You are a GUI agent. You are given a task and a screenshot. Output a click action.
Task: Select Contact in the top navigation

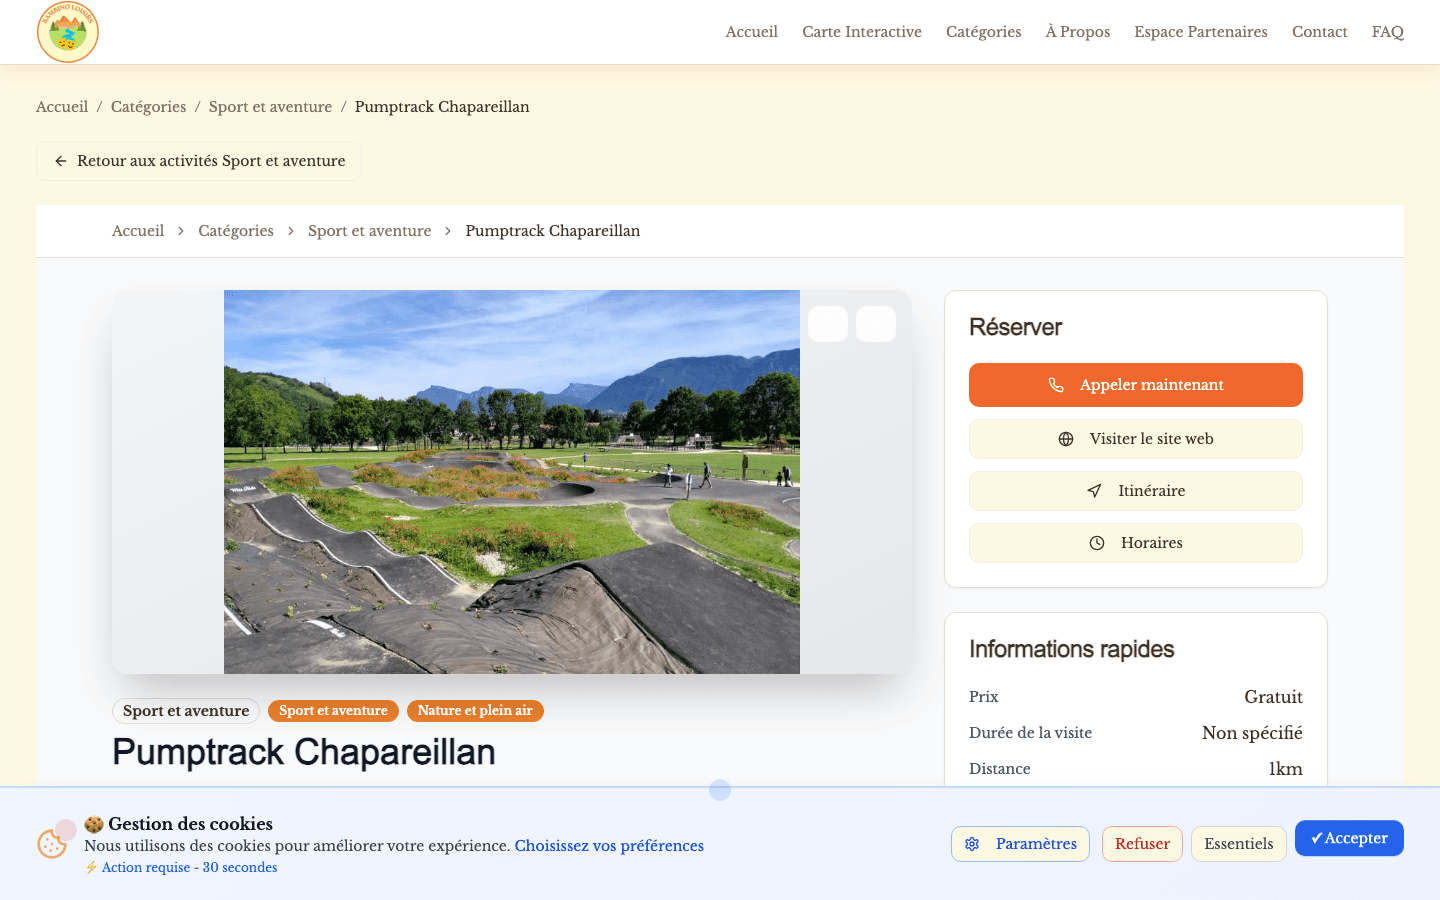pyautogui.click(x=1319, y=32)
